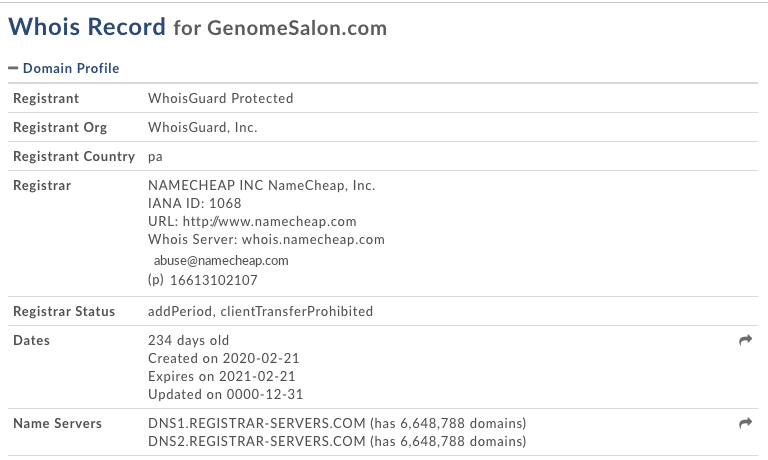Viewport: 768px width, 460px height.
Task: Click GenomeSalon.com in the heading
Action: tap(297, 28)
